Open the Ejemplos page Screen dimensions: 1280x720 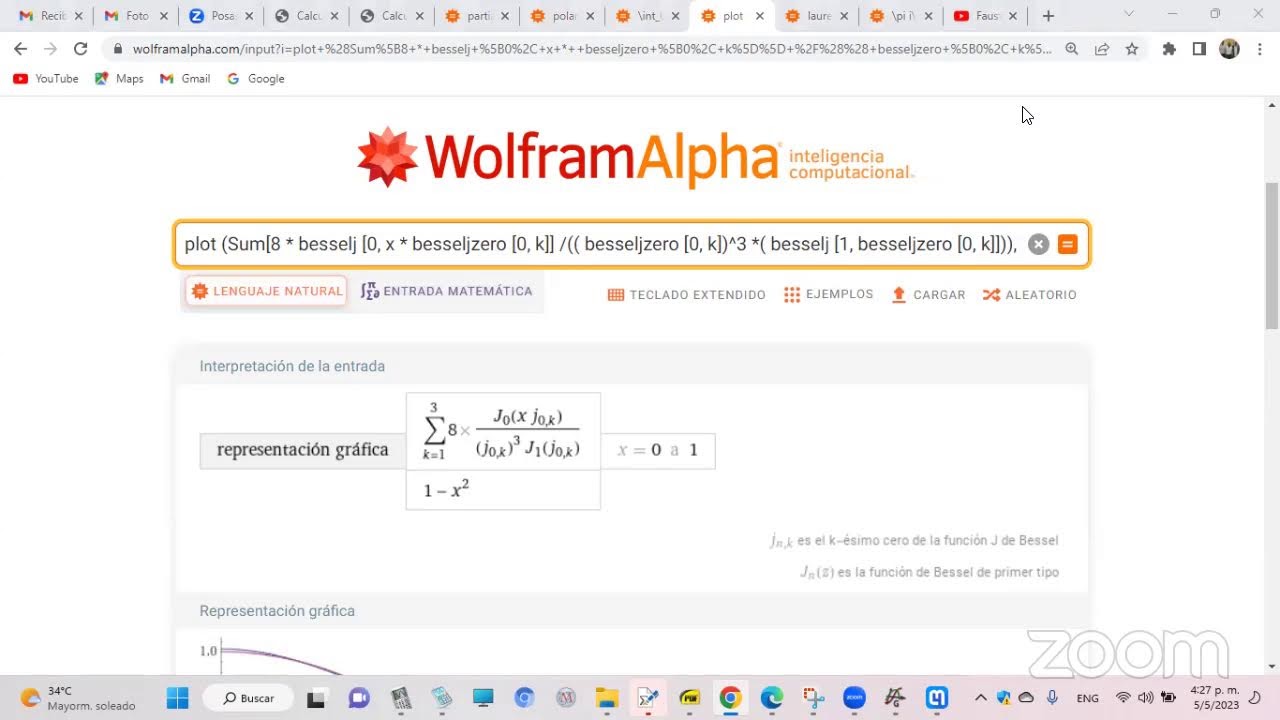[x=829, y=294]
